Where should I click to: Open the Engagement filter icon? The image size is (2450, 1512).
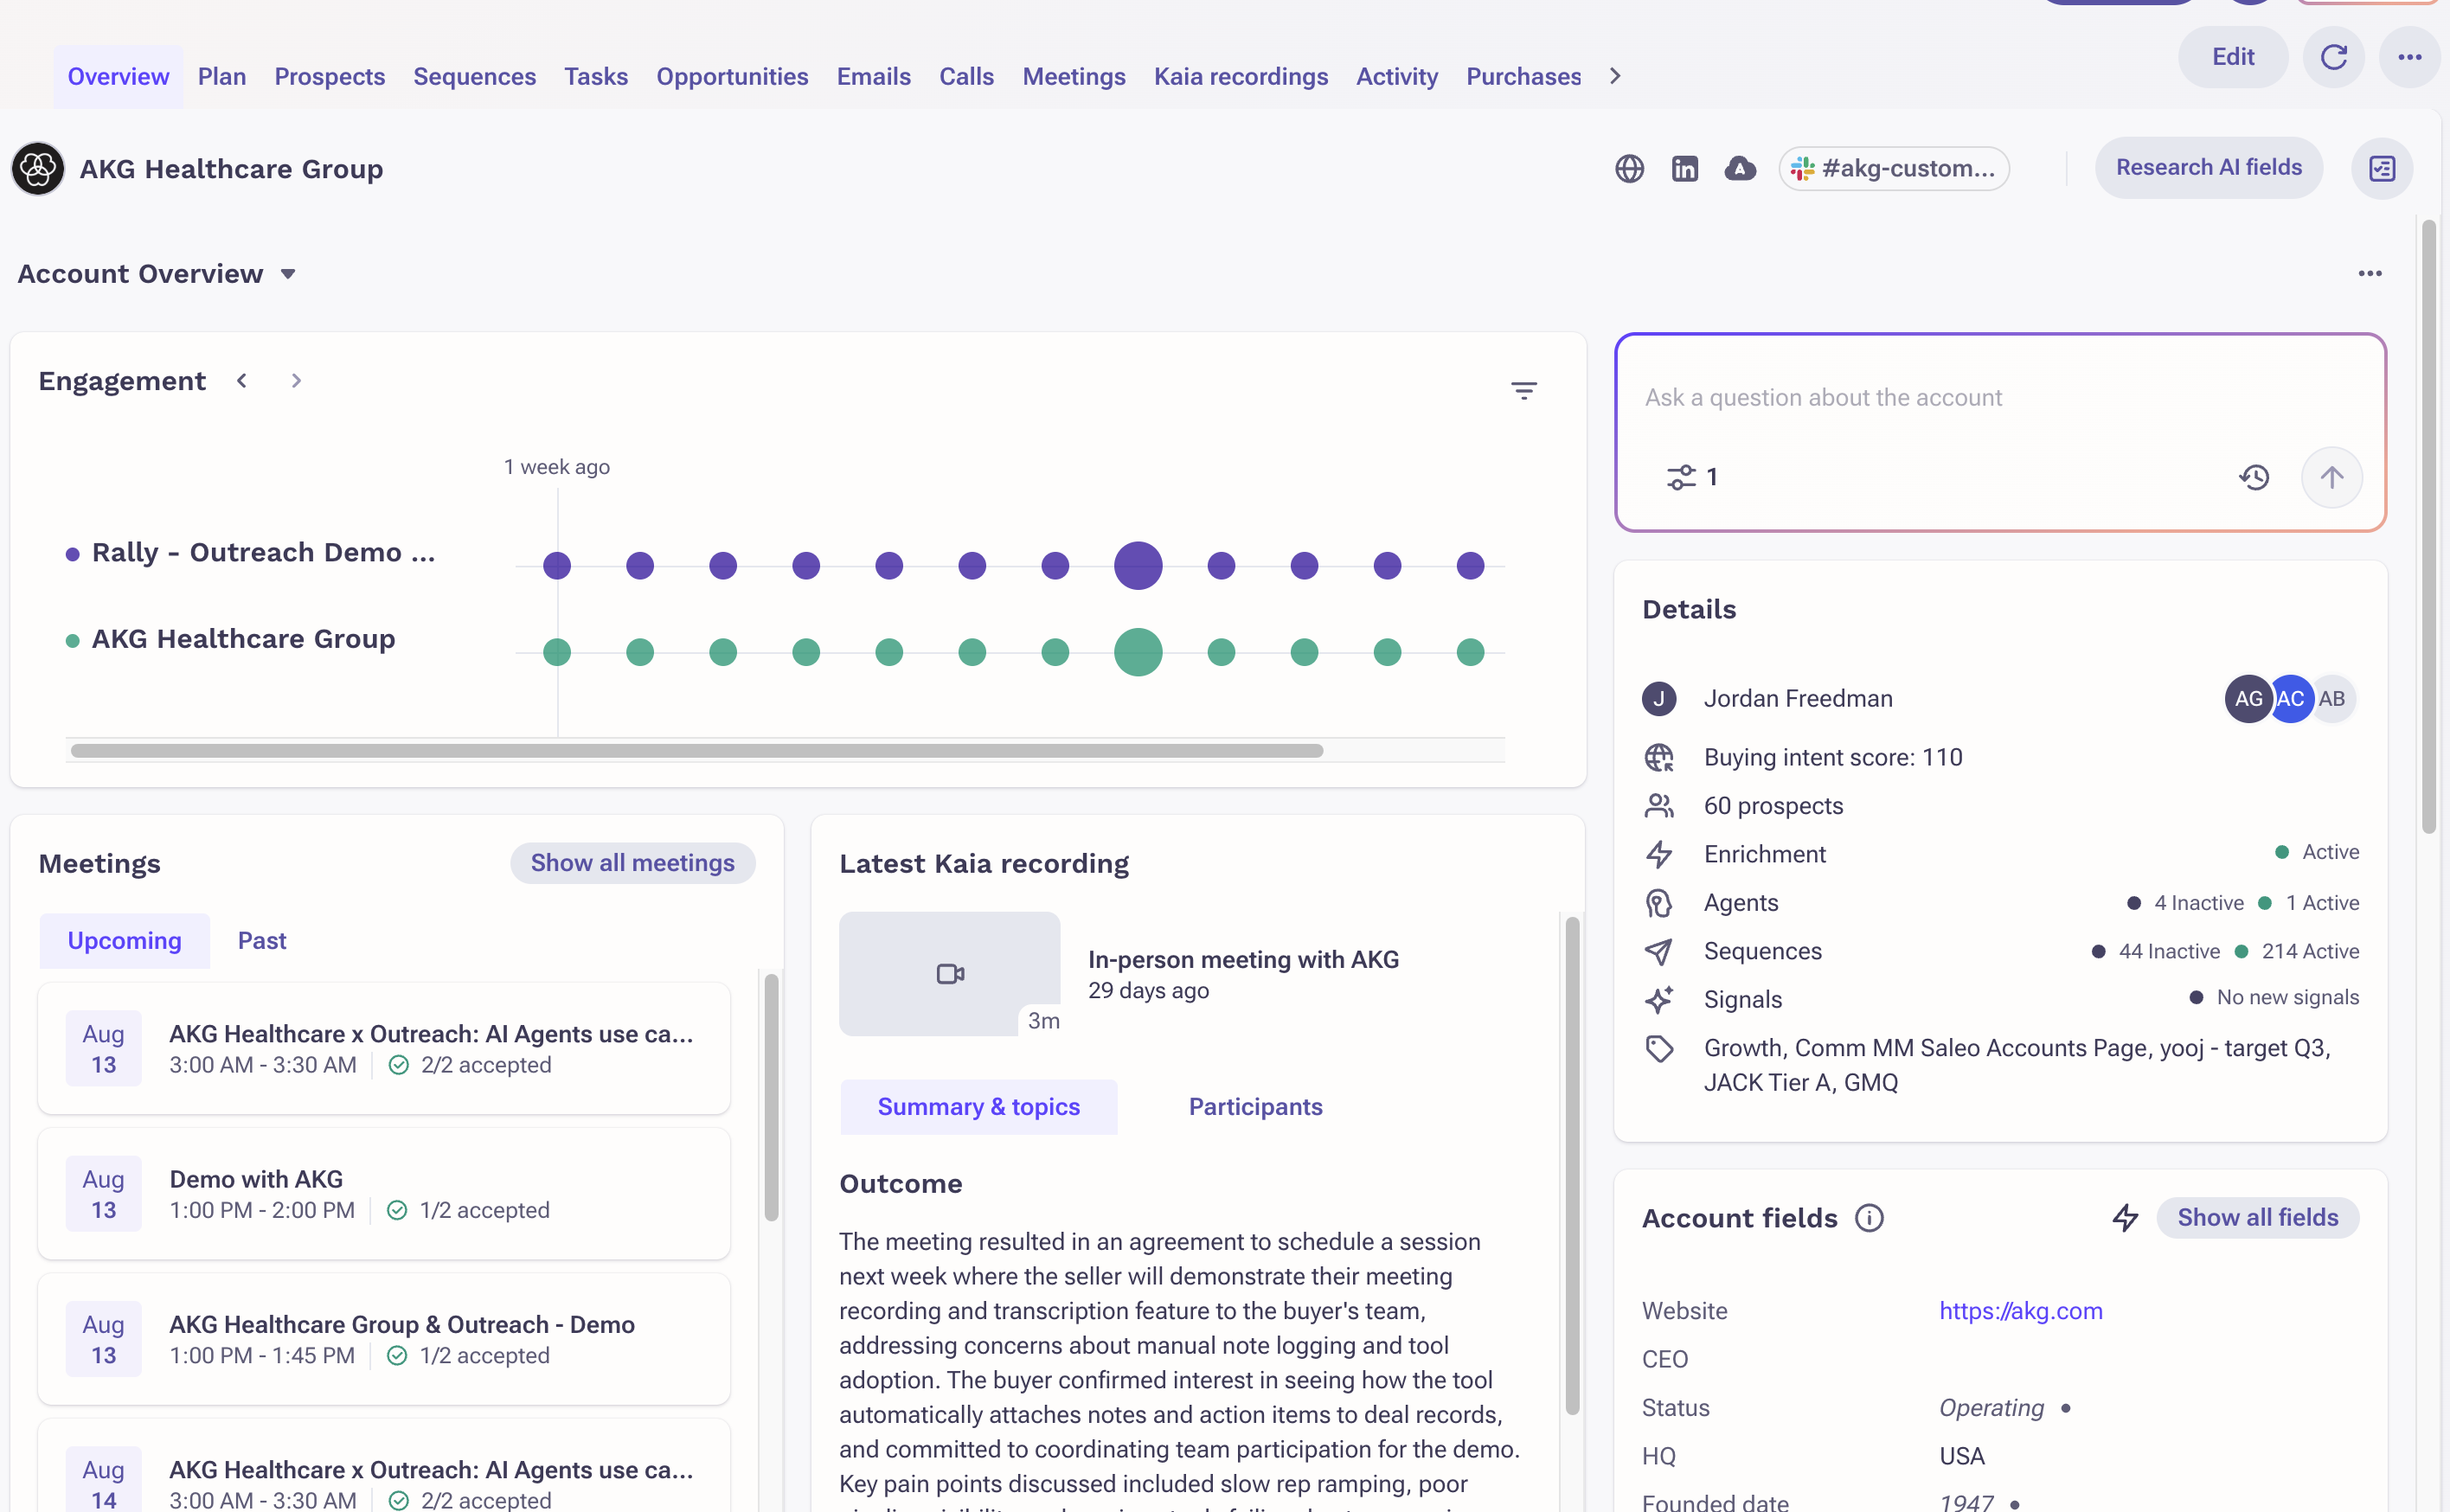(1523, 391)
